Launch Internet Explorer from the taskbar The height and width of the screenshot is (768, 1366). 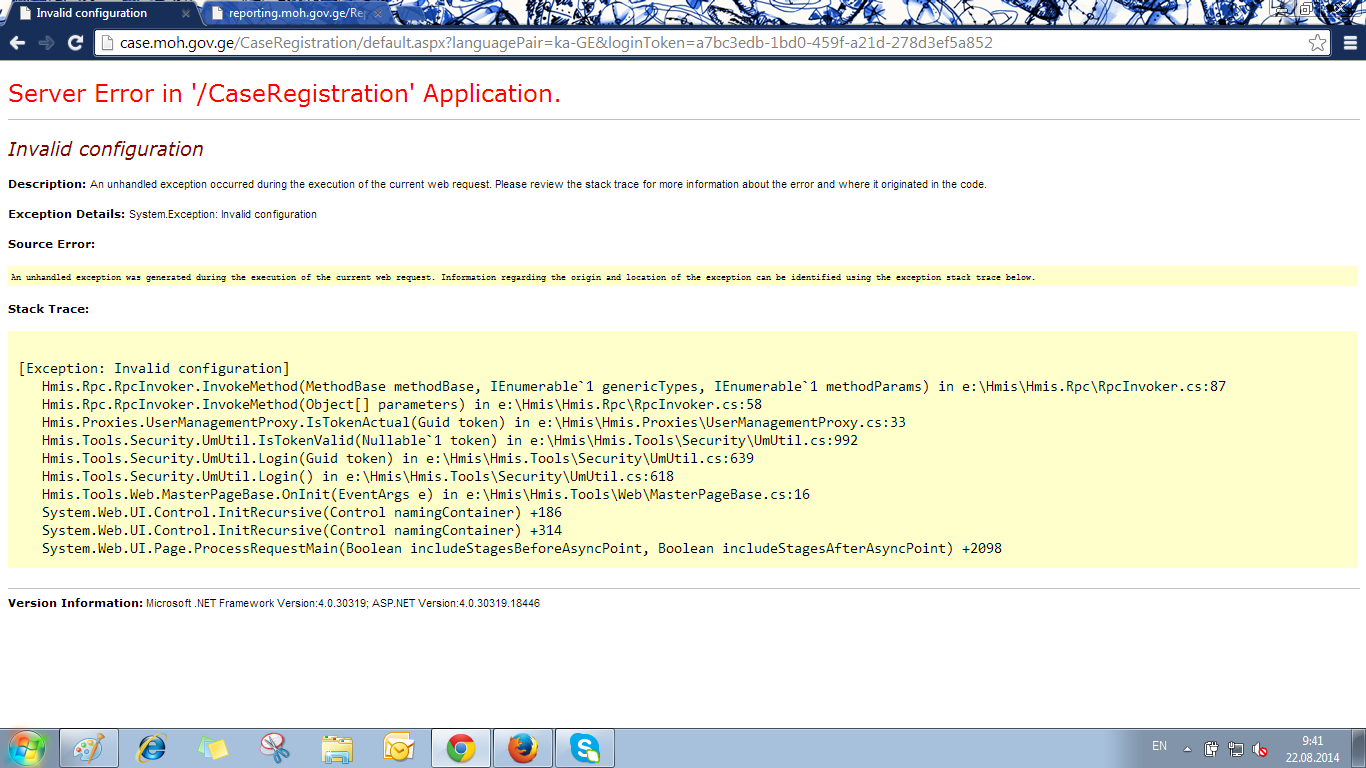[151, 748]
